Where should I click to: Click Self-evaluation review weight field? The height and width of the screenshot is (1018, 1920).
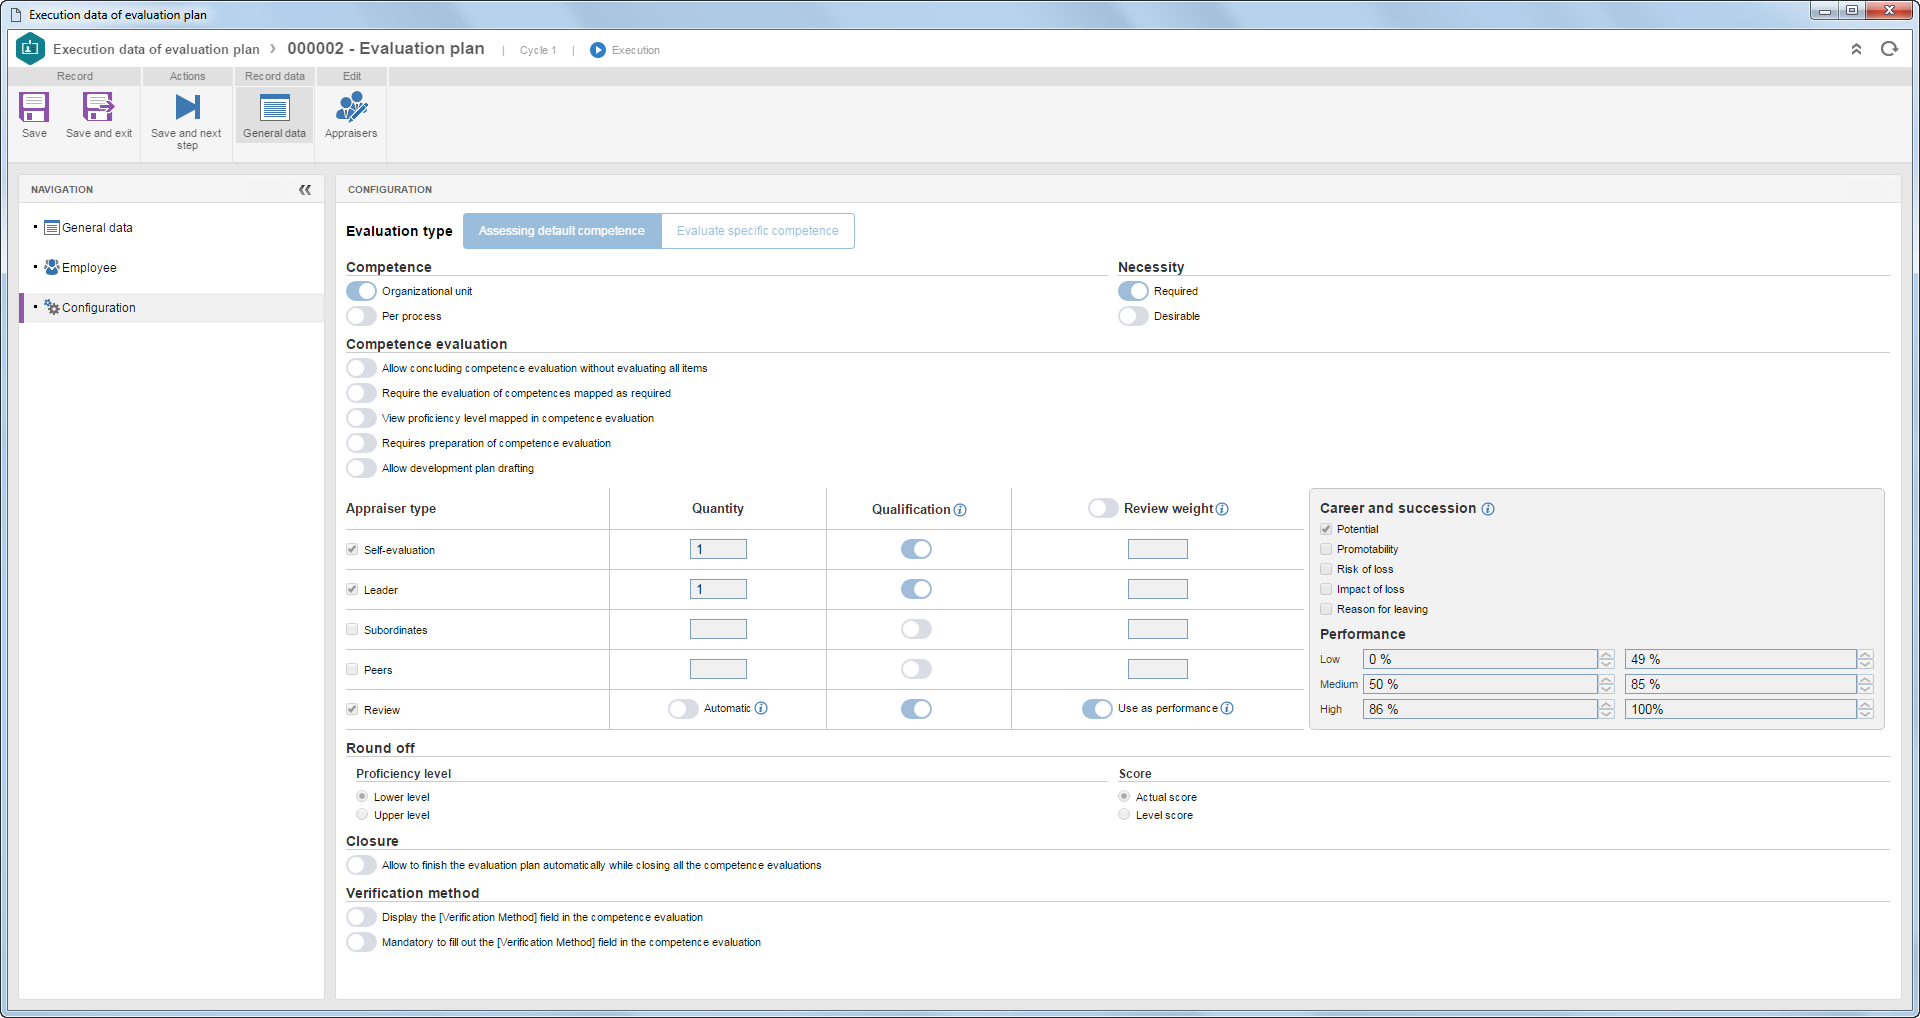(1158, 549)
